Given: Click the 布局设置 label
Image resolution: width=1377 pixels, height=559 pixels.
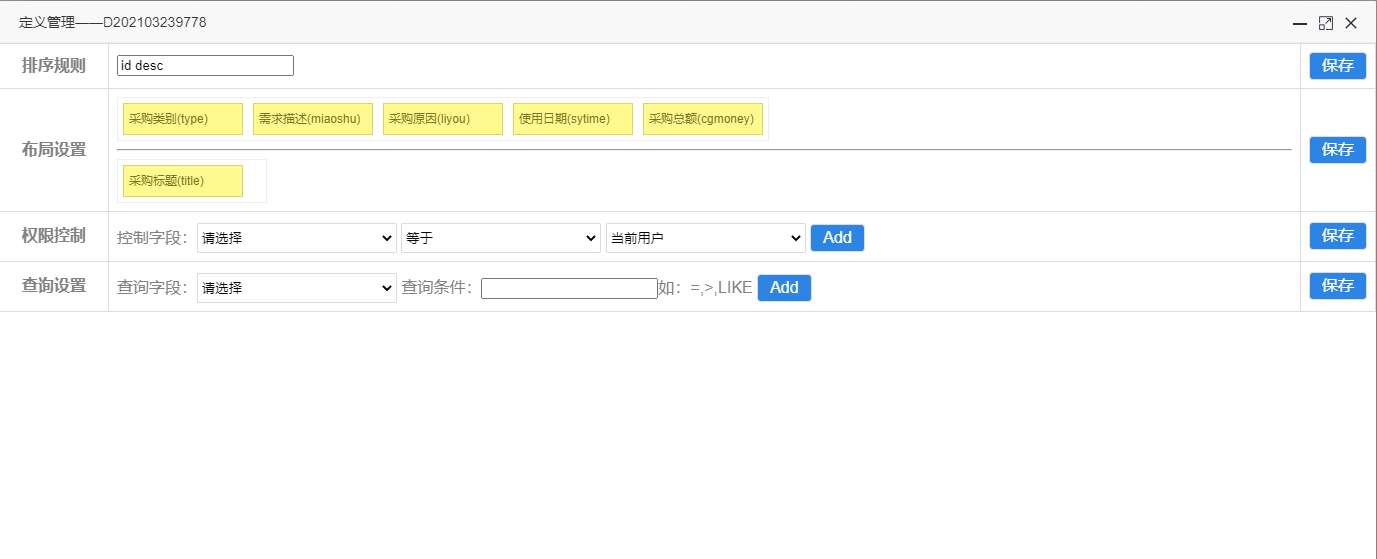Looking at the screenshot, I should (x=54, y=150).
